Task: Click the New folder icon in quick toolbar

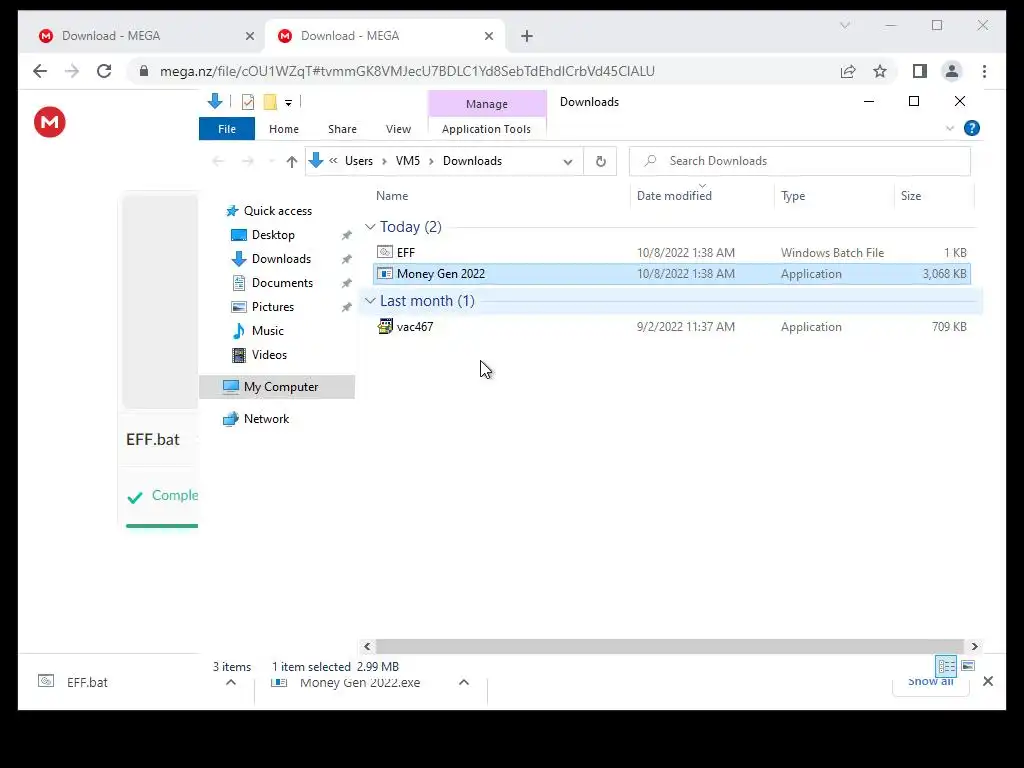Action: coord(270,102)
